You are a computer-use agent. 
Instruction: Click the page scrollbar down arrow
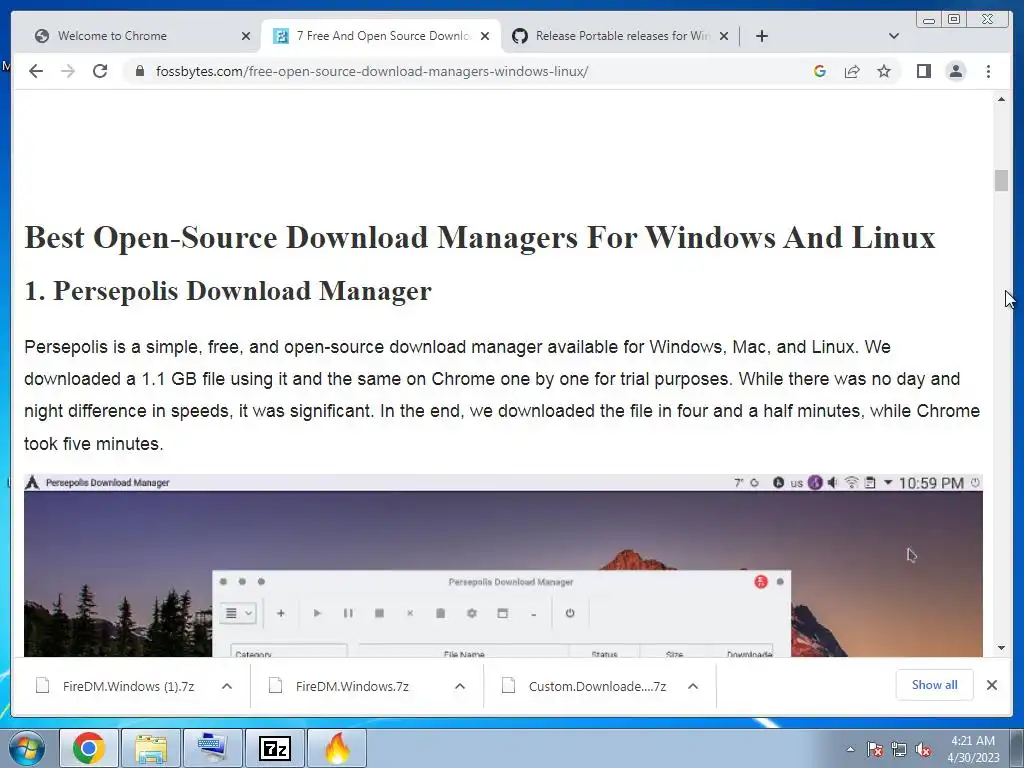[1001, 648]
